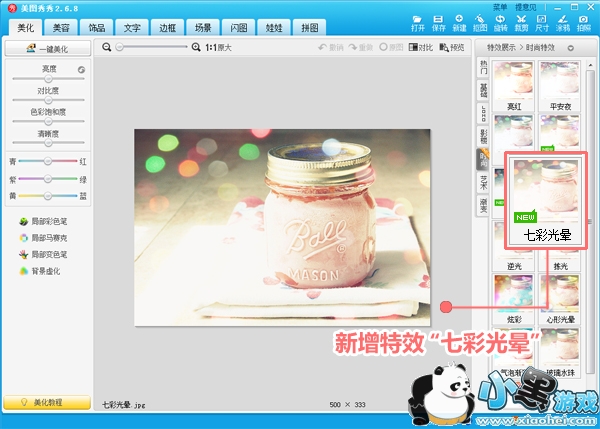
Task: Select the 背景虚化 background blur tool
Action: pyautogui.click(x=40, y=271)
